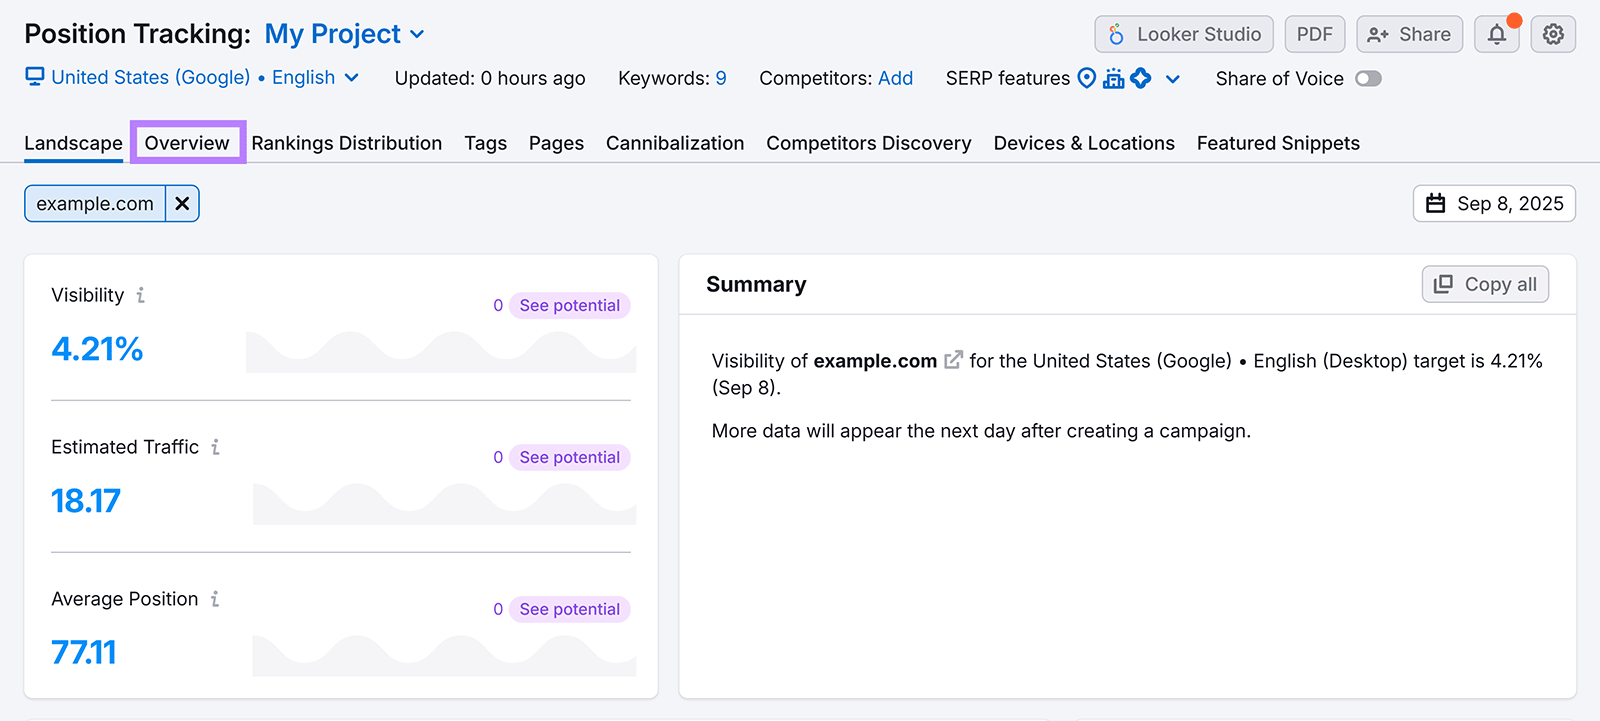Click the Copy all button

[1485, 284]
